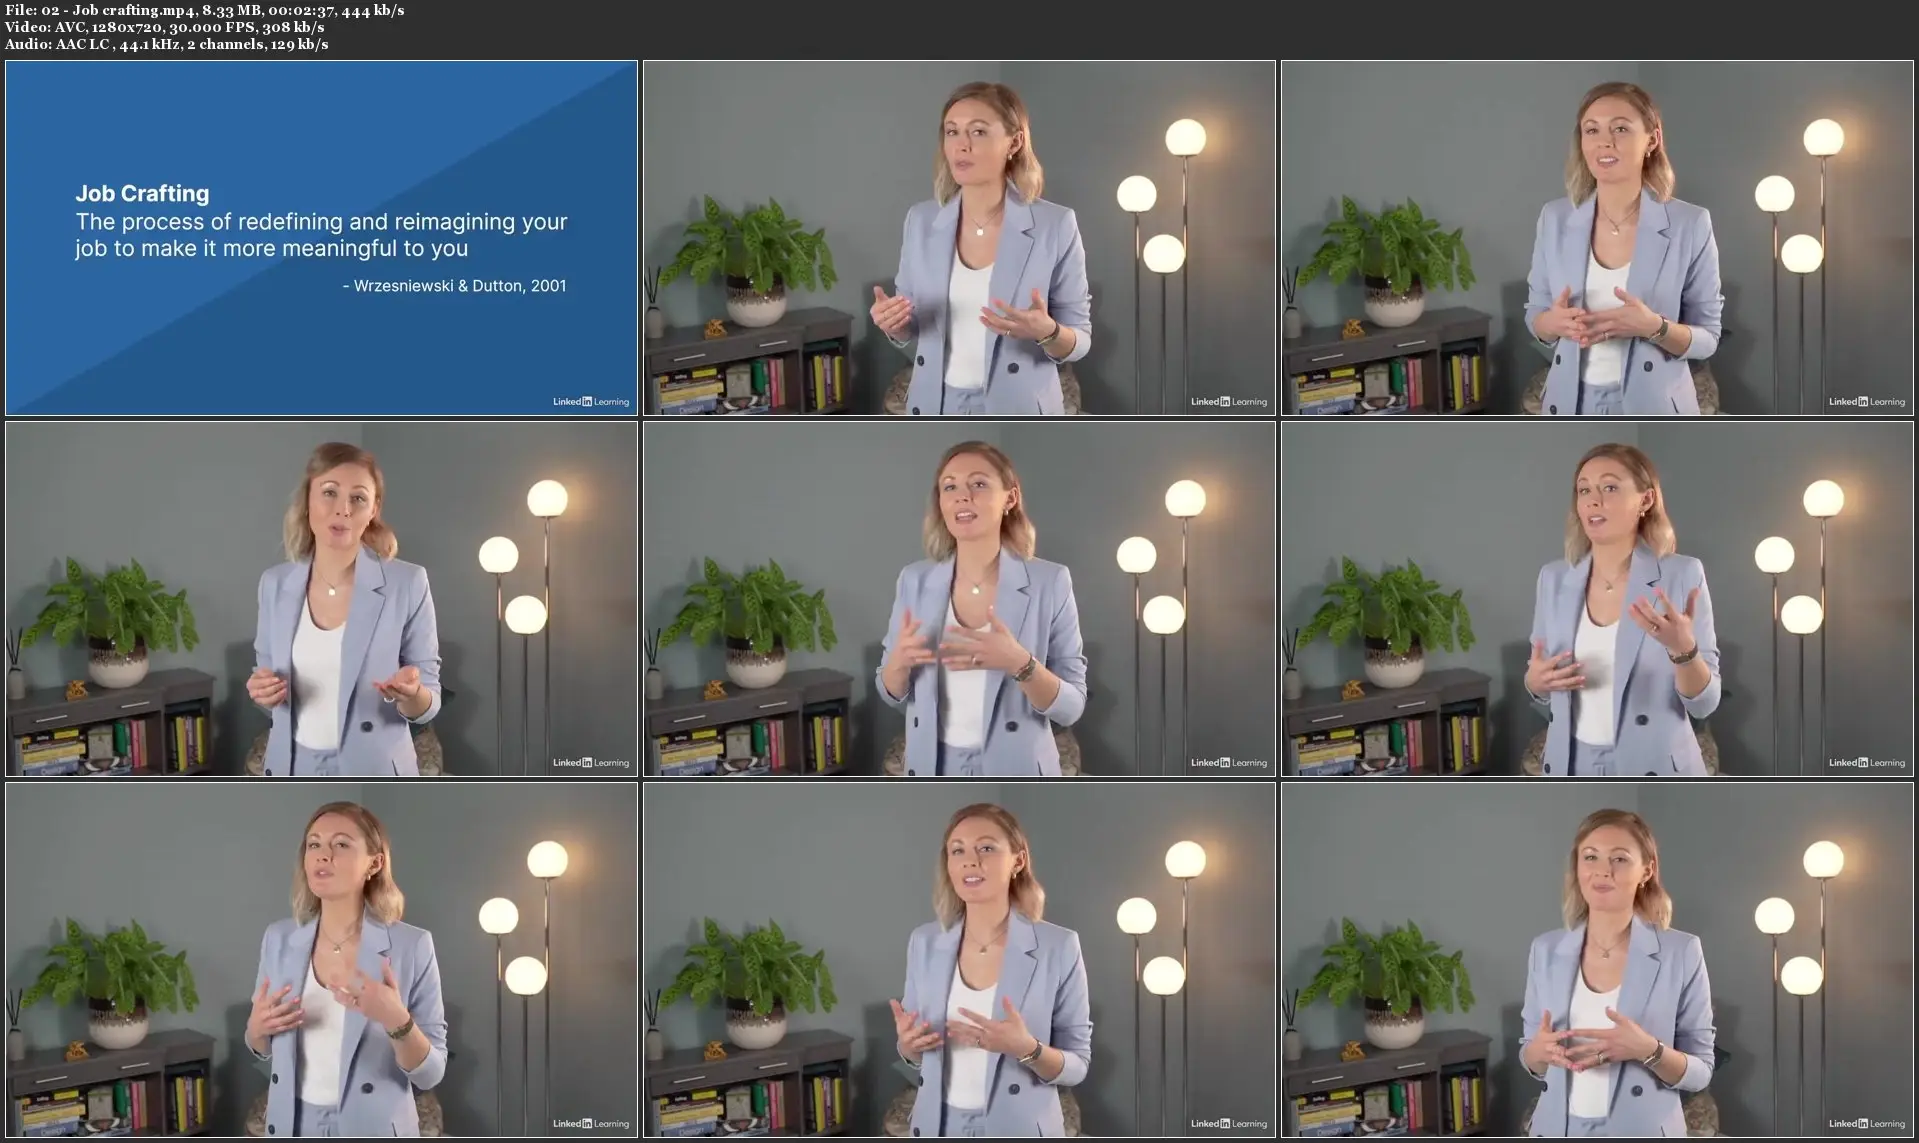The width and height of the screenshot is (1919, 1143).
Task: Open the middle-left video frame thumbnail
Action: [x=321, y=599]
